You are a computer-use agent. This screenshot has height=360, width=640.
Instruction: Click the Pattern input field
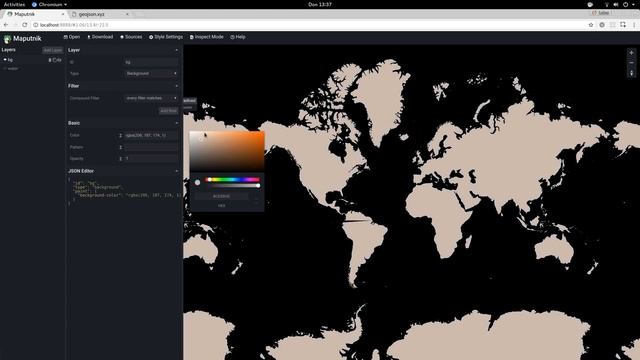(151, 147)
